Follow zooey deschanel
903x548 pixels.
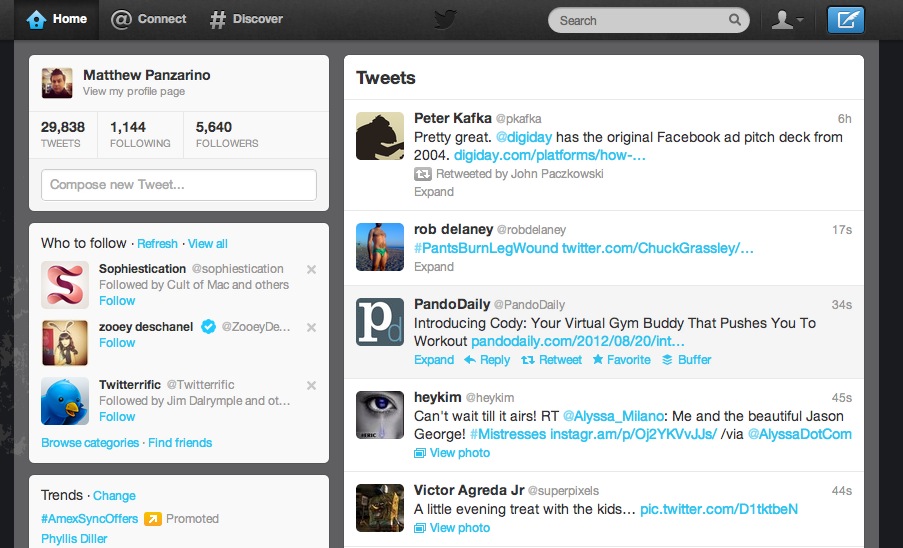pyautogui.click(x=117, y=343)
